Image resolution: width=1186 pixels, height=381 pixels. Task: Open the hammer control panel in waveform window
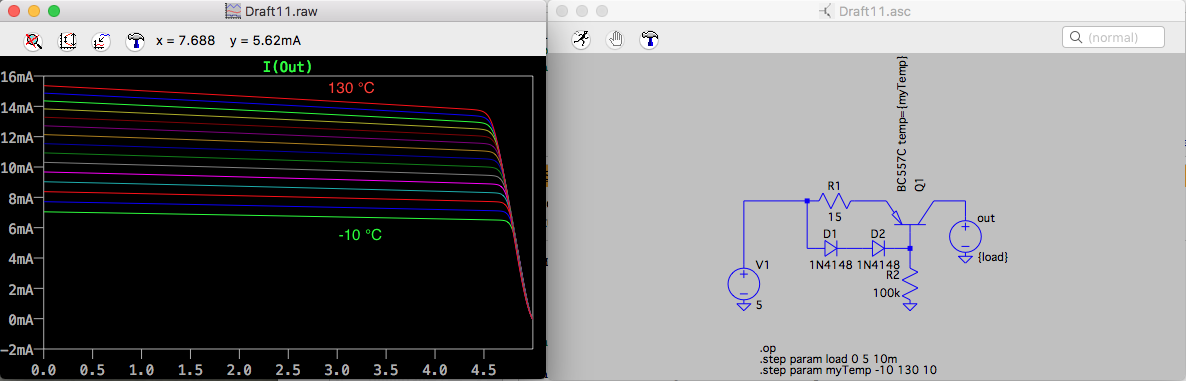[135, 40]
